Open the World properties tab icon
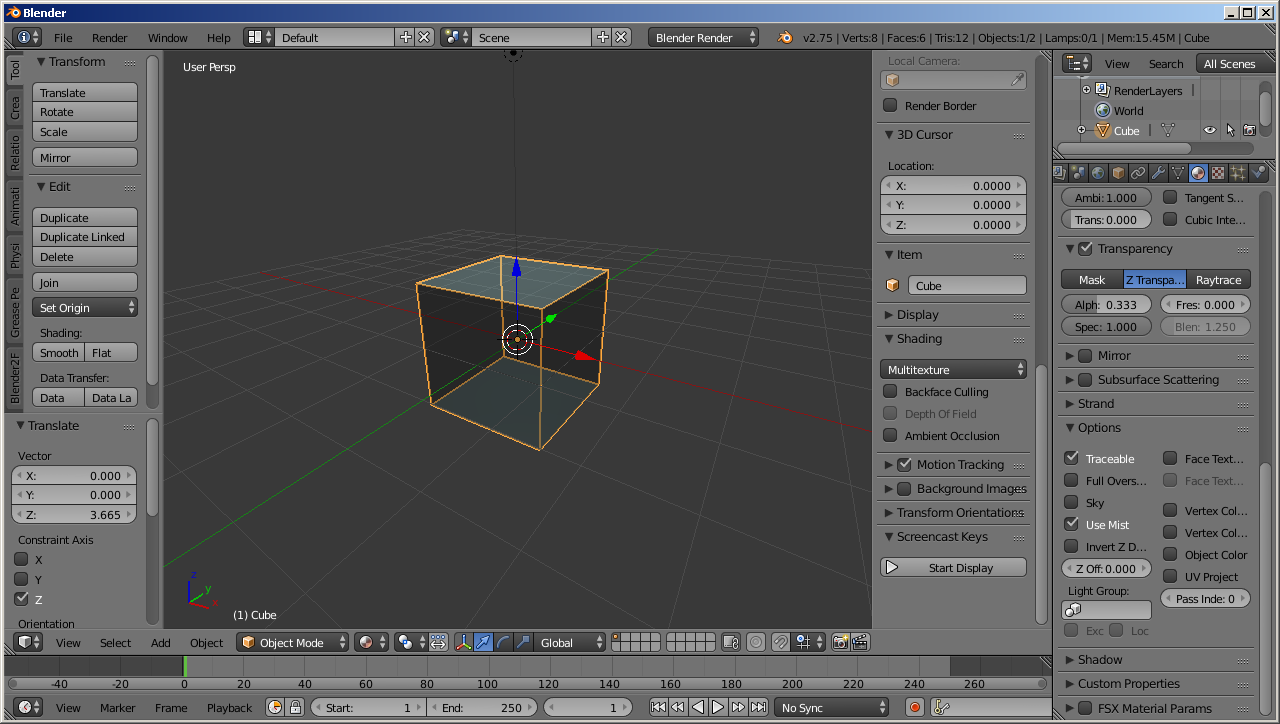The image size is (1280, 724). click(1098, 173)
